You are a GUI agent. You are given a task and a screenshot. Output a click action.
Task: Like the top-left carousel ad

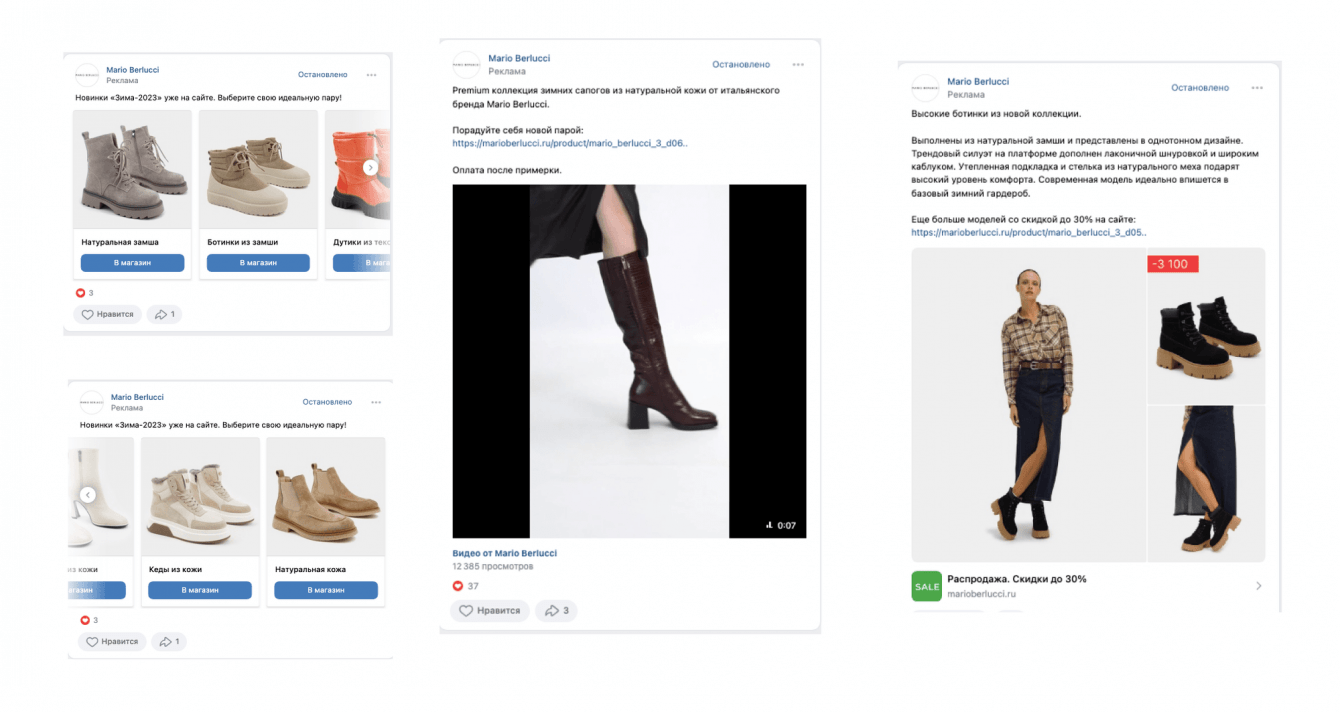107,314
